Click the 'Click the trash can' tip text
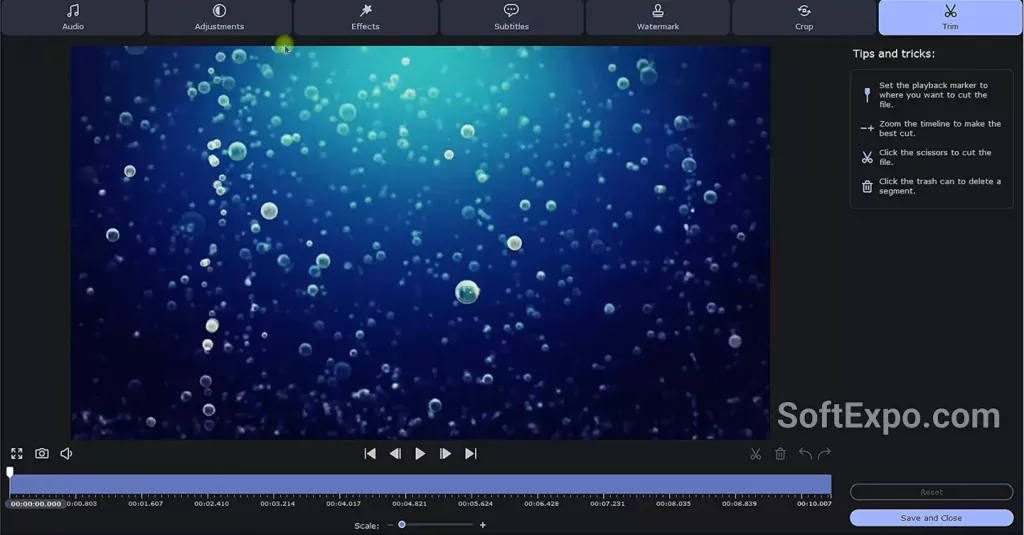This screenshot has height=535, width=1024. (940, 186)
